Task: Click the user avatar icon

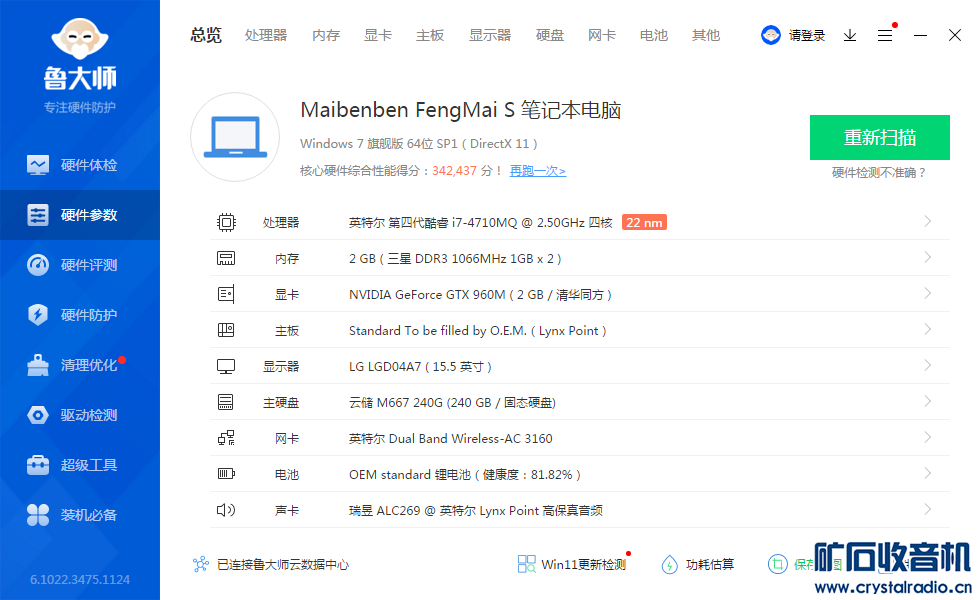Action: coord(771,35)
